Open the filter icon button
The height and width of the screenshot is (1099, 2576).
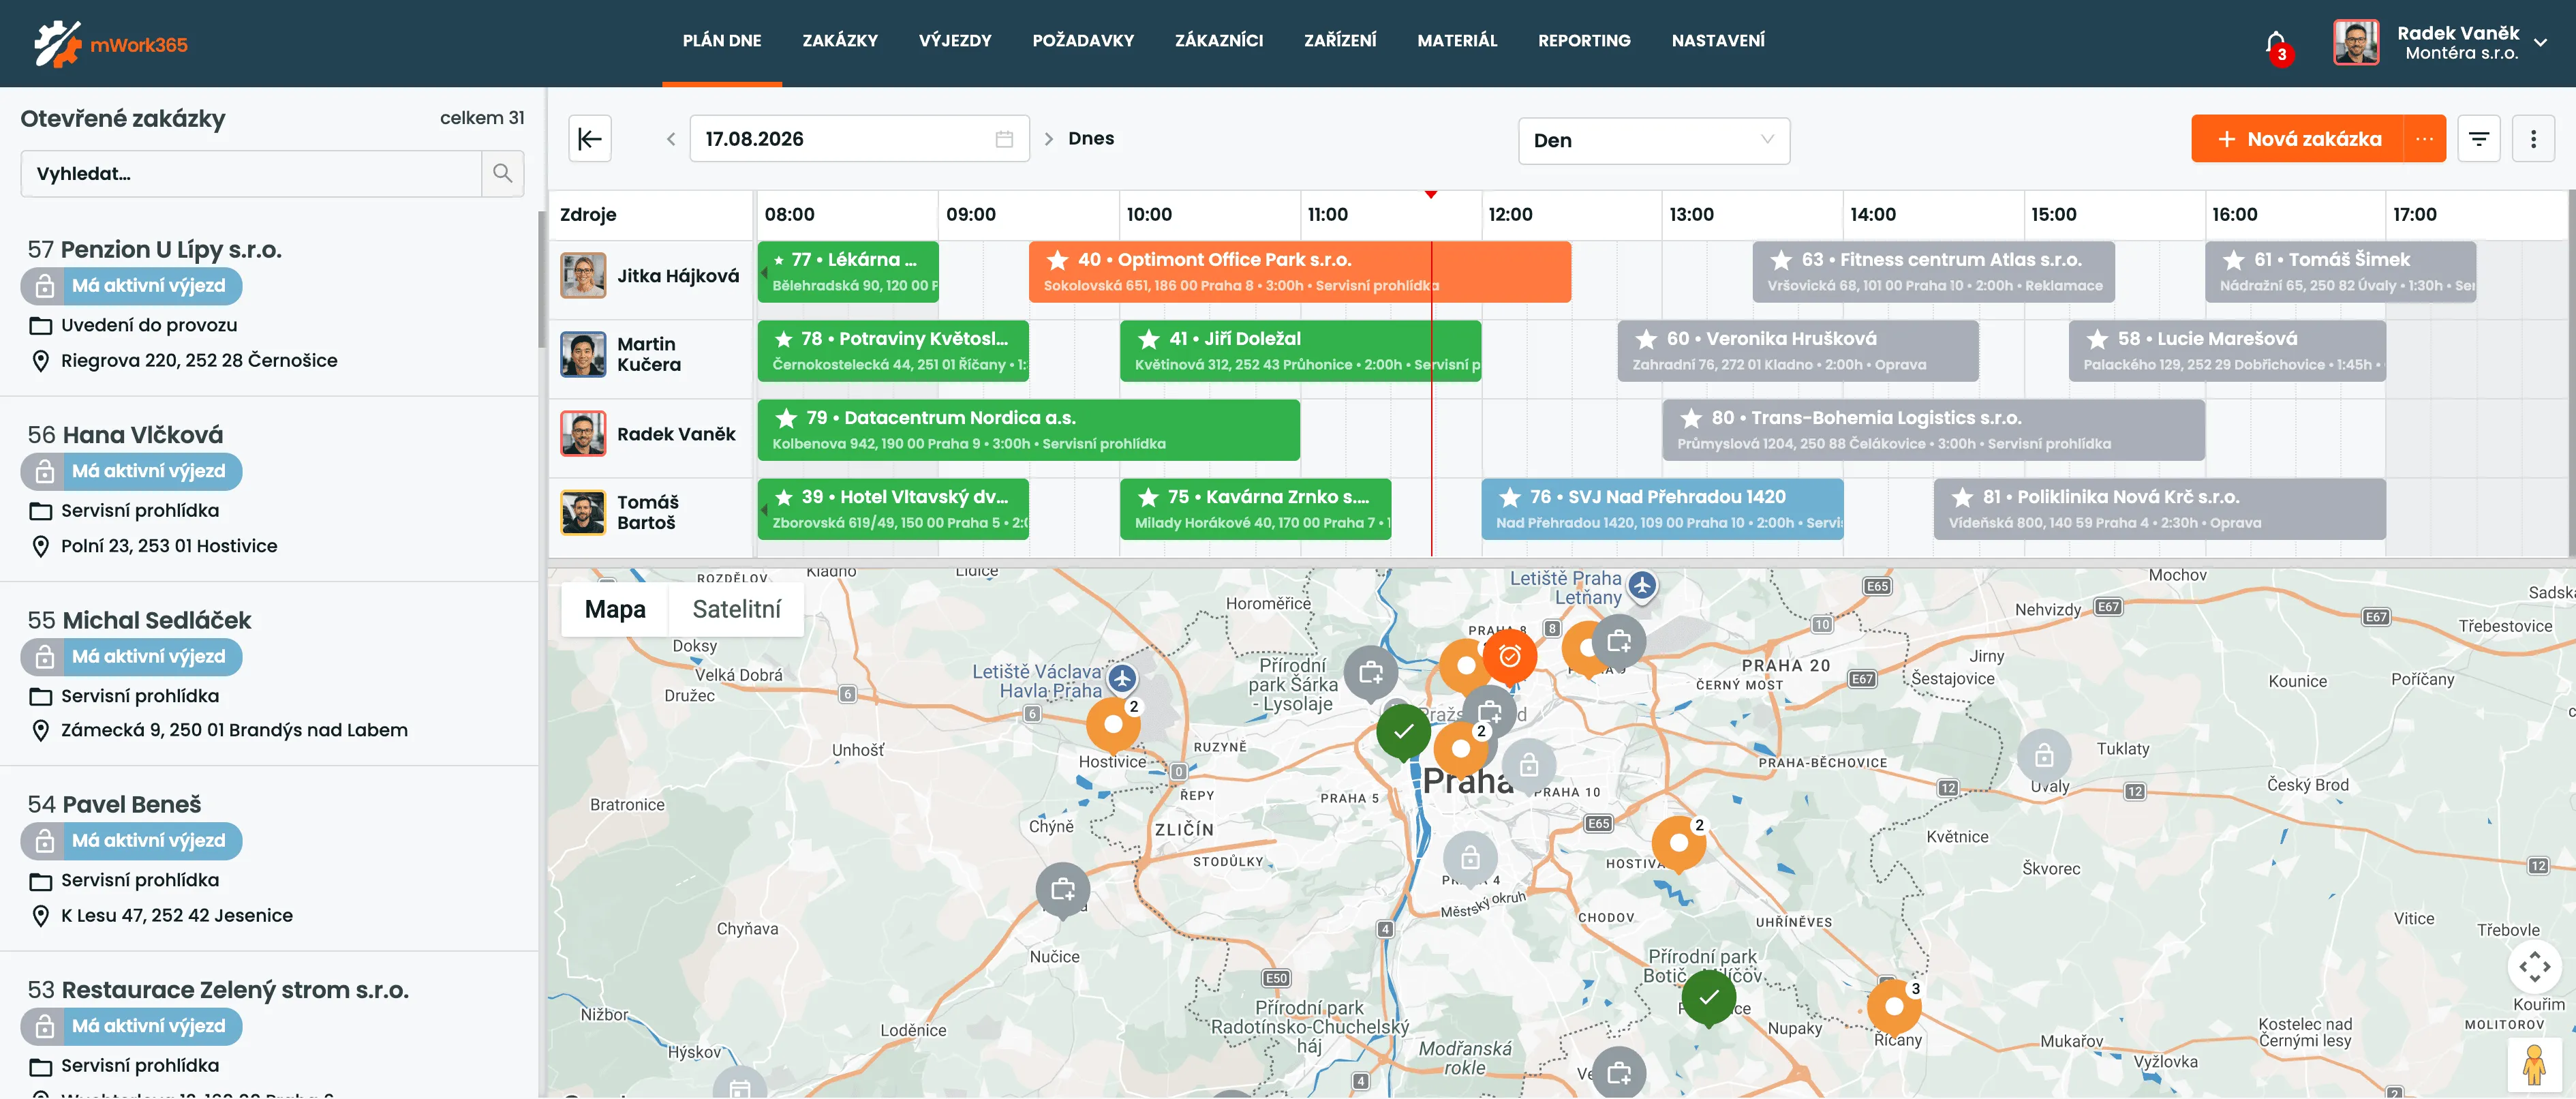(x=2479, y=139)
